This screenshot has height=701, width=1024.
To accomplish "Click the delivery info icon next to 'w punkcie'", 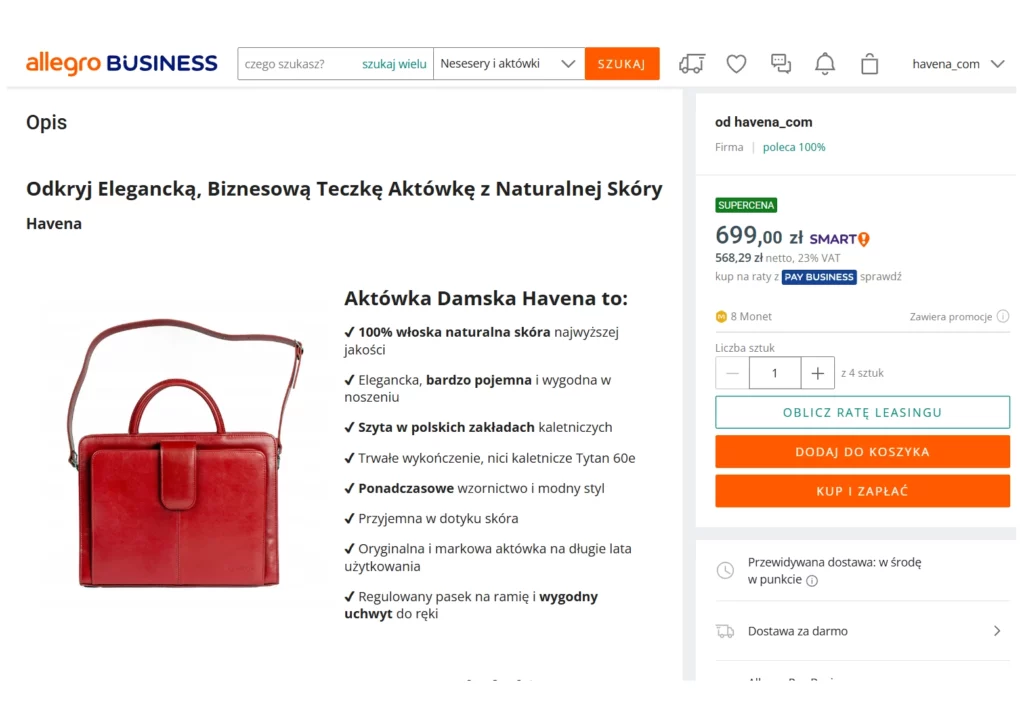I will pyautogui.click(x=812, y=581).
